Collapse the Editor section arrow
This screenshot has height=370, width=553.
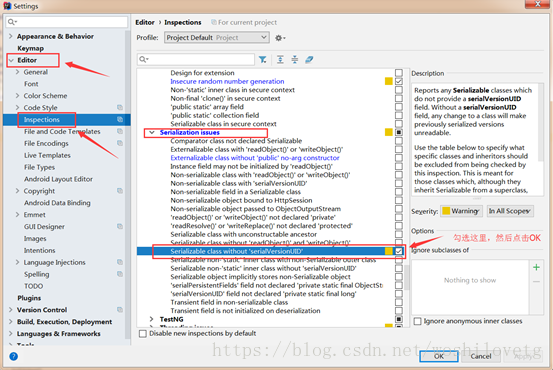pyautogui.click(x=11, y=60)
